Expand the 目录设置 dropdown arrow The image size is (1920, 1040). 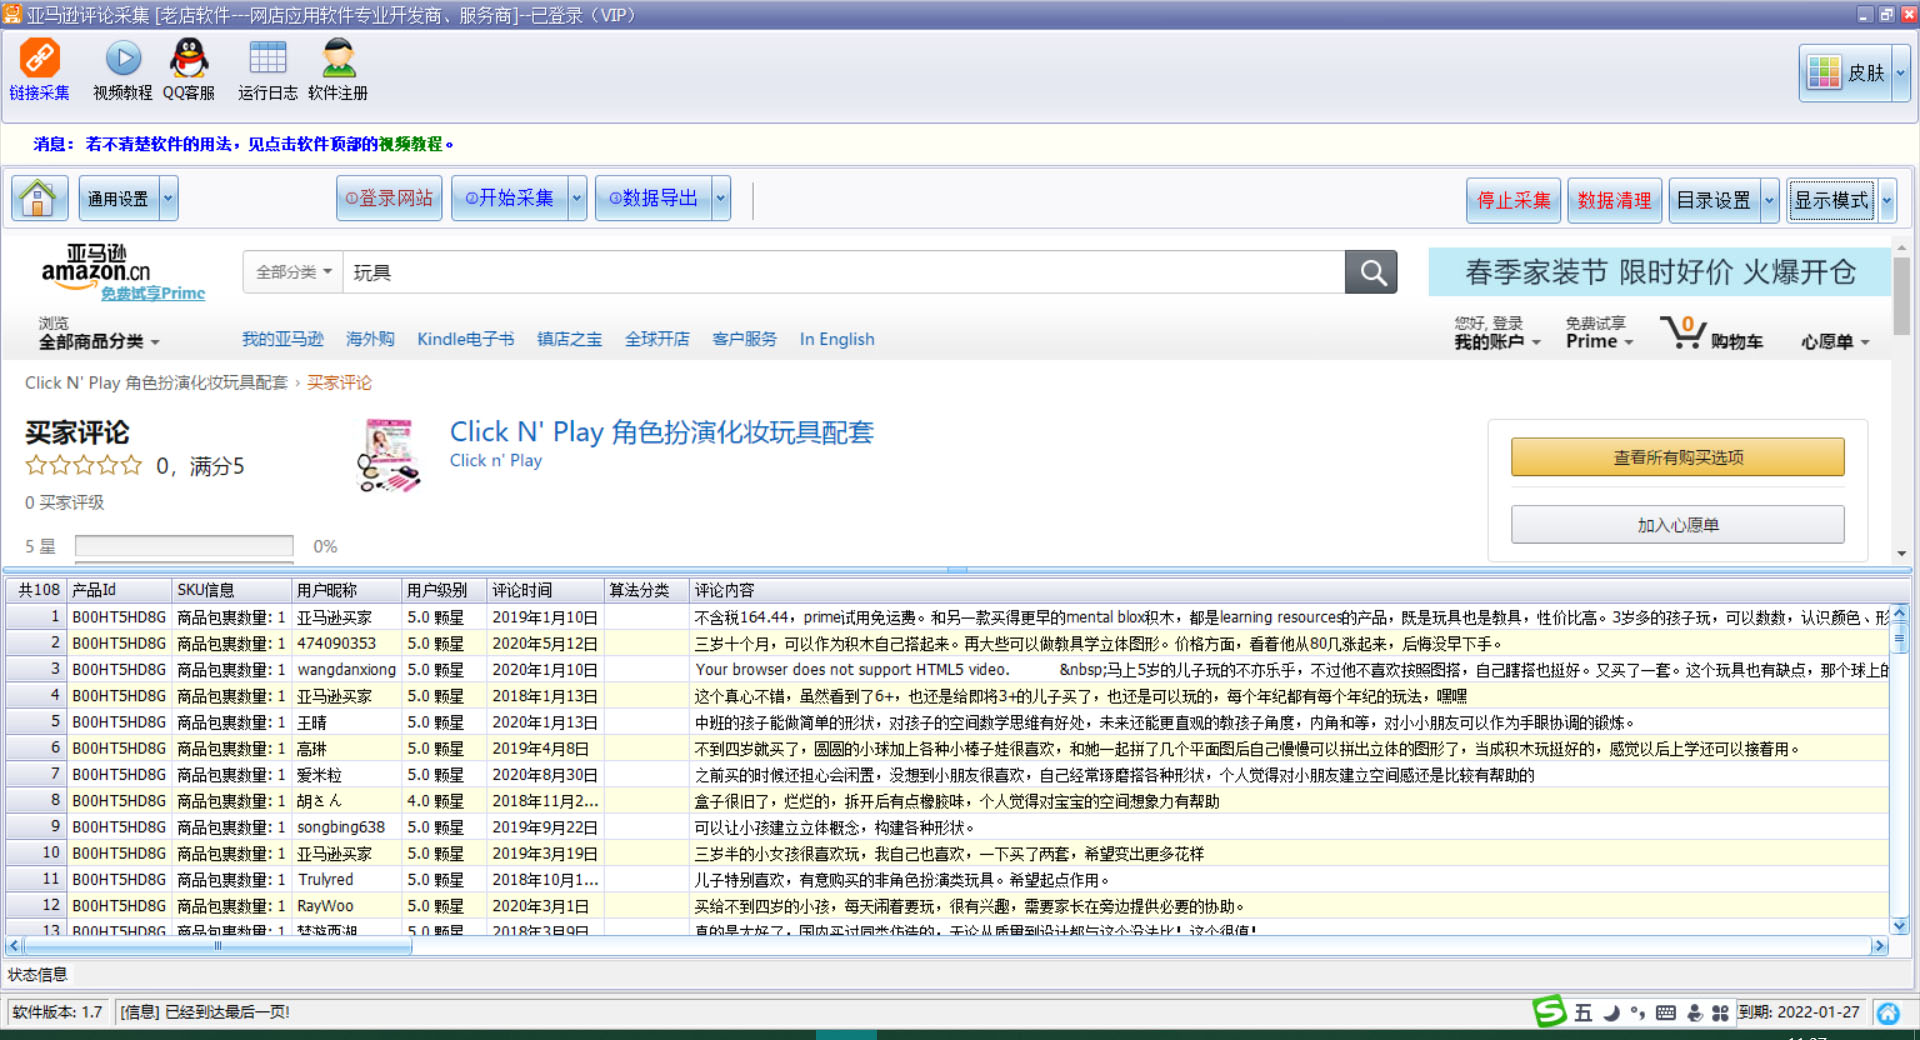point(1769,200)
